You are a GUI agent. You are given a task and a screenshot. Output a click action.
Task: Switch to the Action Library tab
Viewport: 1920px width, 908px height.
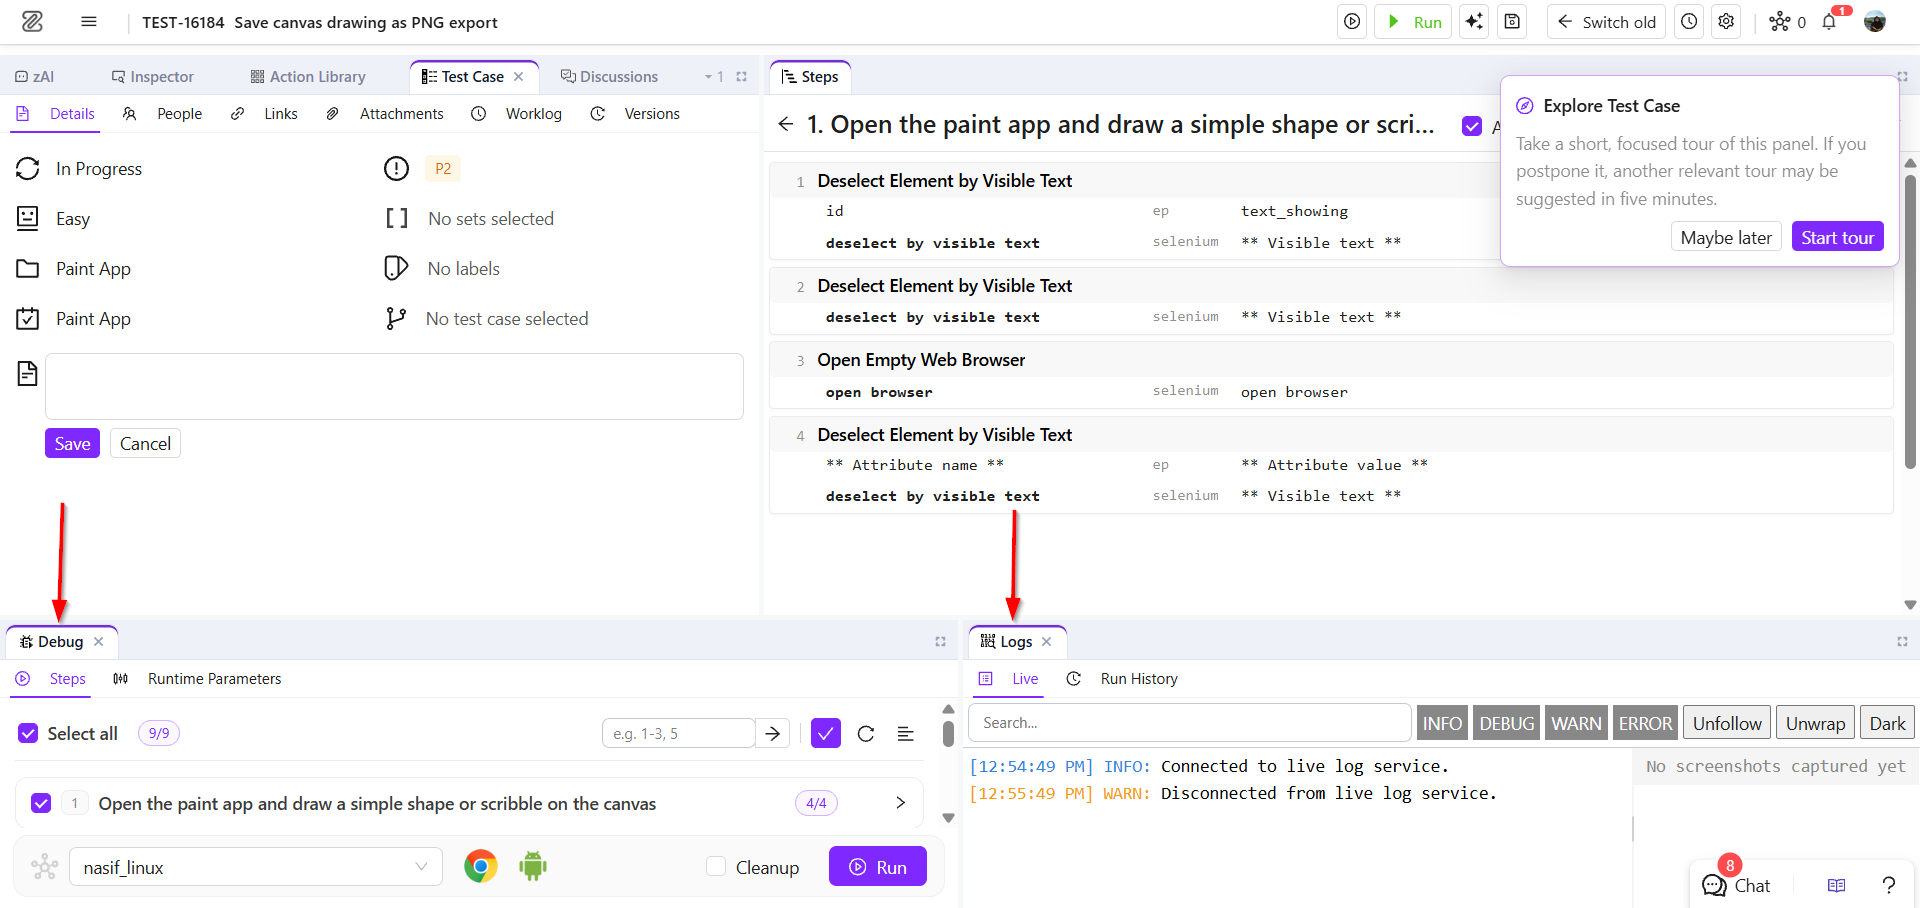coord(307,77)
